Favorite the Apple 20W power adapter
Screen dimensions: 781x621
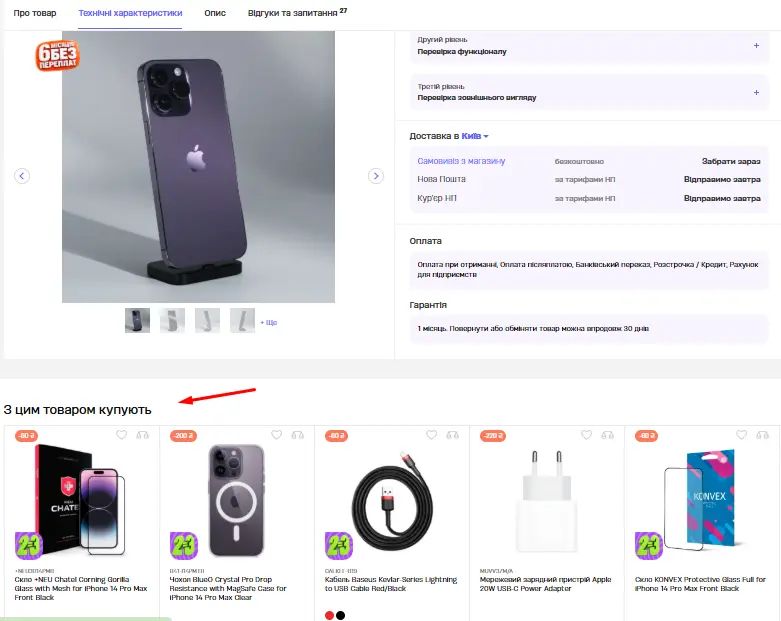586,435
